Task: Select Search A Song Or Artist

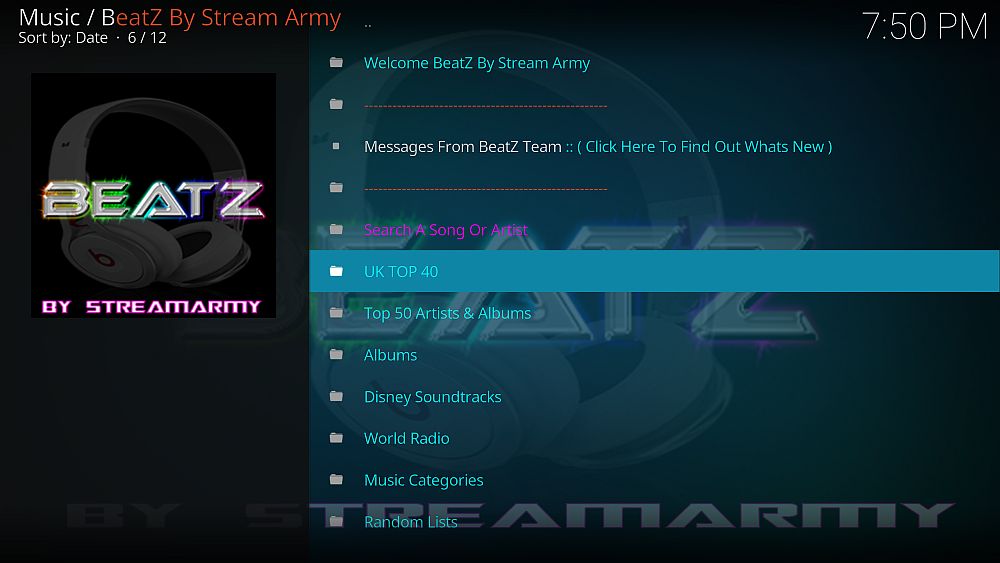Action: [654, 230]
